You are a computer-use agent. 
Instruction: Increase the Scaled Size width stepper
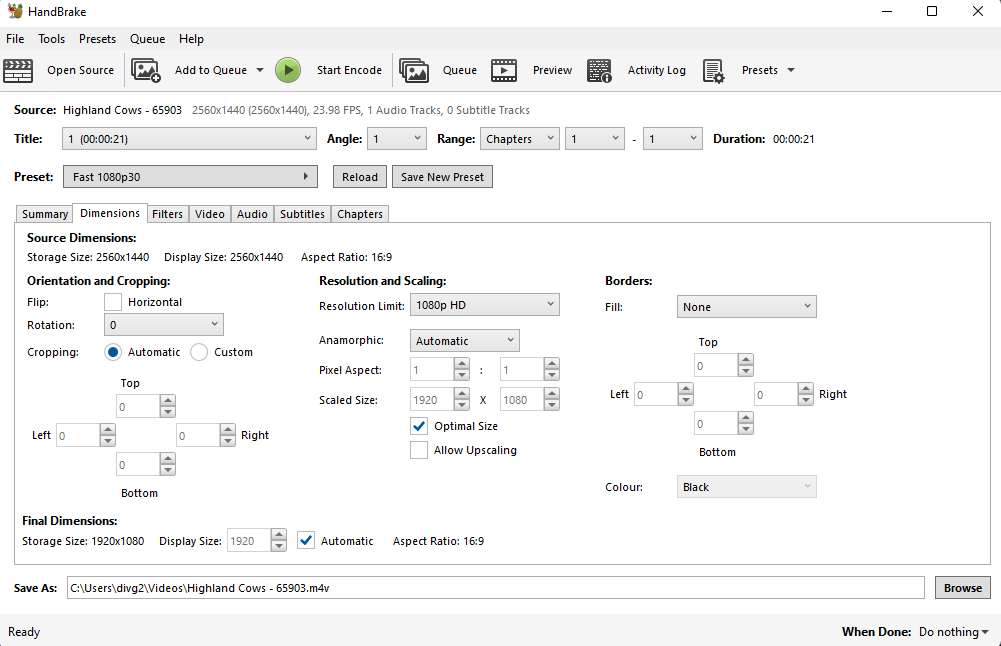click(462, 394)
